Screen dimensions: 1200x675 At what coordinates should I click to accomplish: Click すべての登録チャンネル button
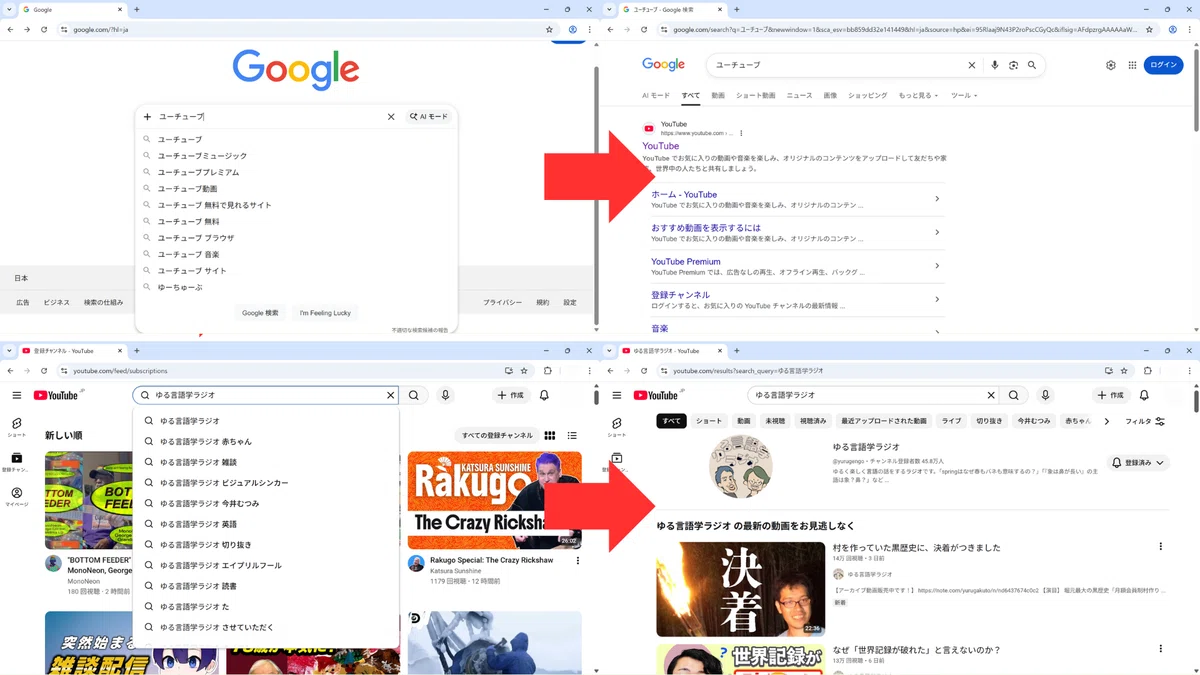click(x=496, y=435)
